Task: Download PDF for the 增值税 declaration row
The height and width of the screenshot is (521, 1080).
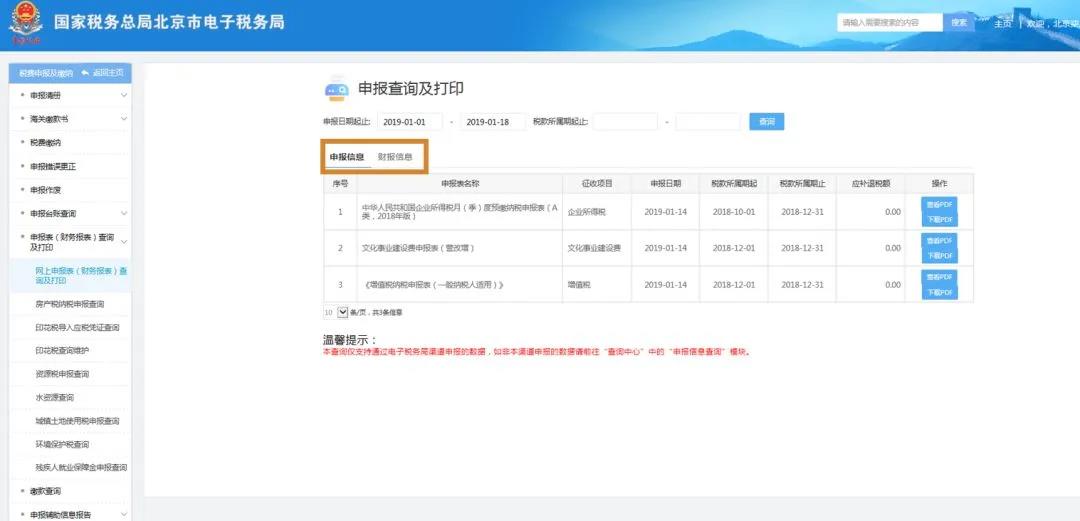Action: coord(939,292)
